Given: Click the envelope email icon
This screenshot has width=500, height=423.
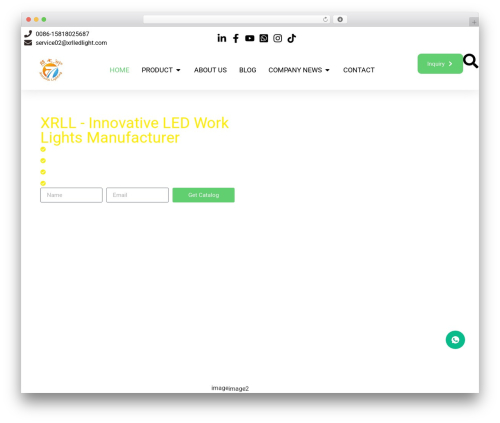Looking at the screenshot, I should tap(28, 43).
